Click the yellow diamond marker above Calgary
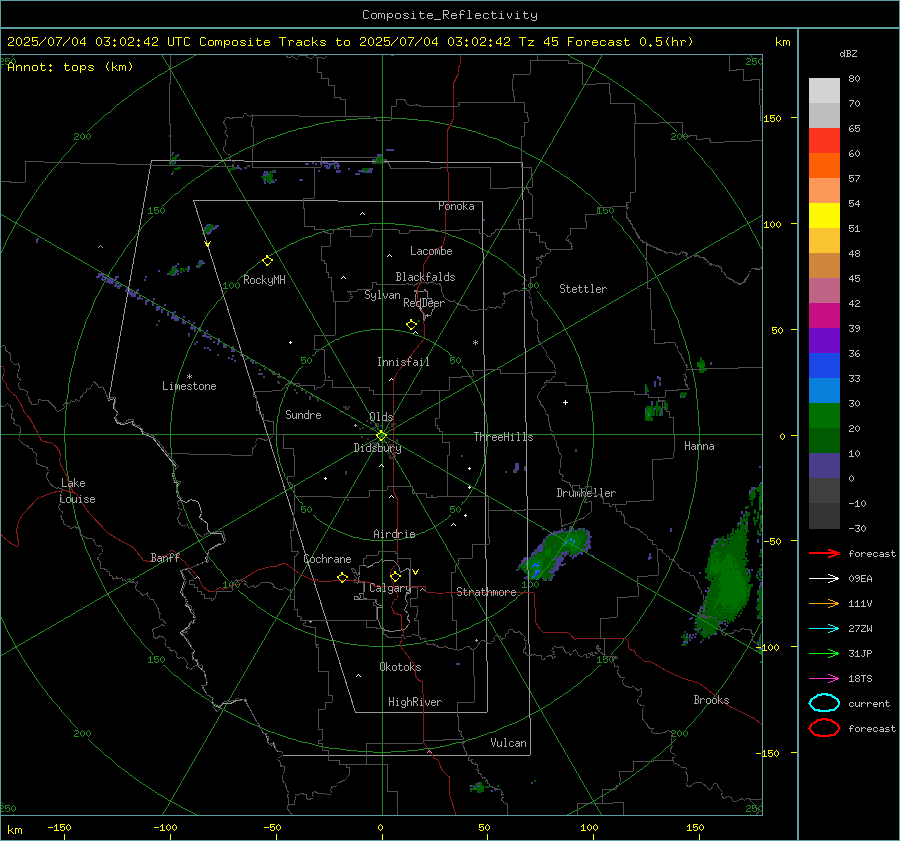Viewport: 900px width, 841px height. 395,576
